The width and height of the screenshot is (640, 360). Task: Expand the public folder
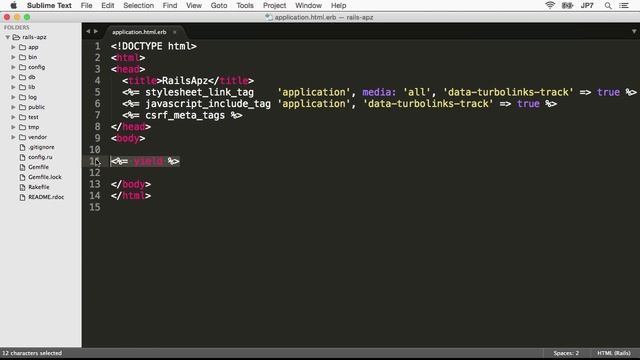13,107
